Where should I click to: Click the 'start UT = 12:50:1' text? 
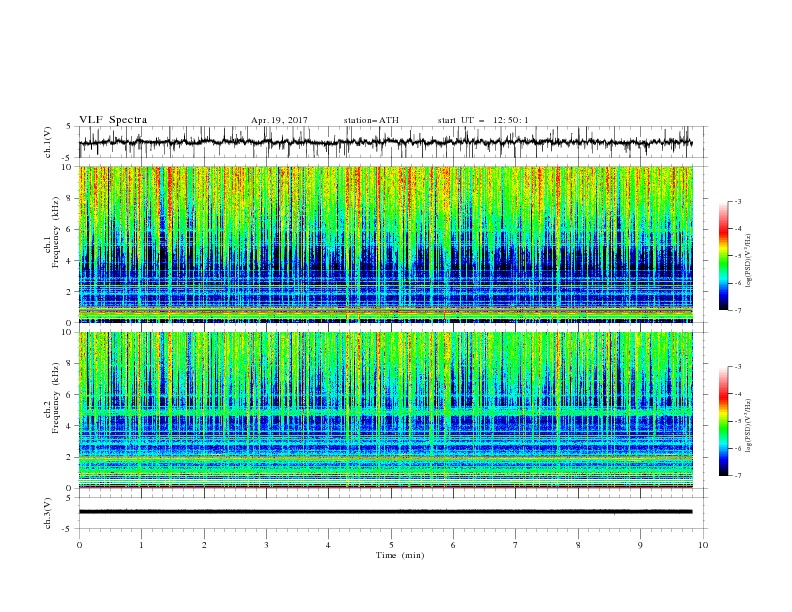tap(483, 120)
